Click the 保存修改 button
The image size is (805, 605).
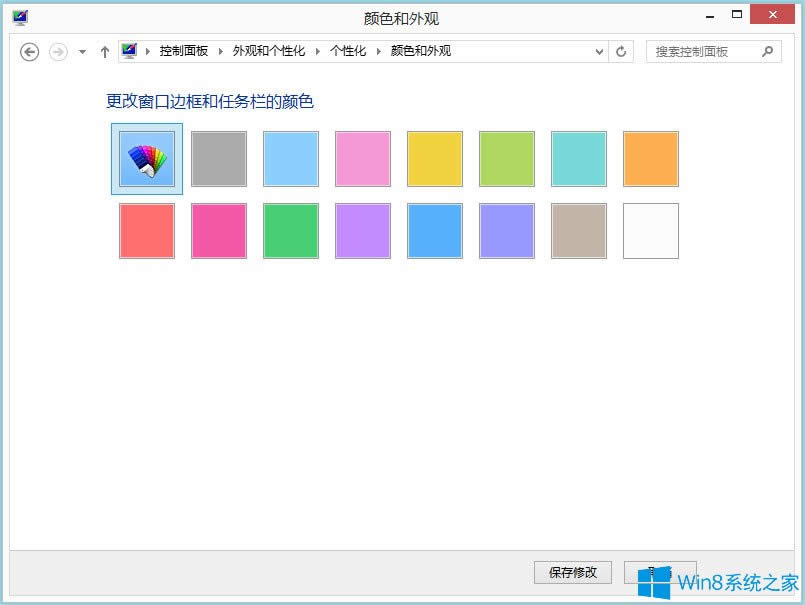(x=572, y=572)
